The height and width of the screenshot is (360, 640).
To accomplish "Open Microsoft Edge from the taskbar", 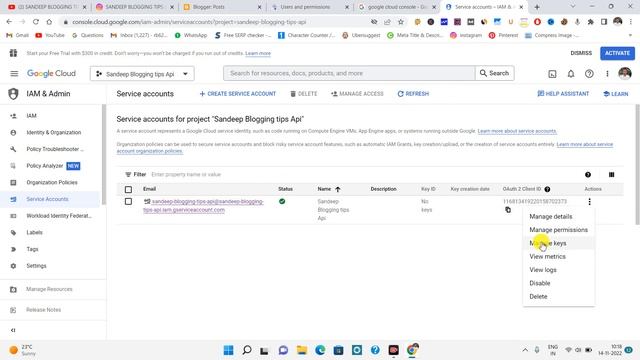I will coord(320,350).
